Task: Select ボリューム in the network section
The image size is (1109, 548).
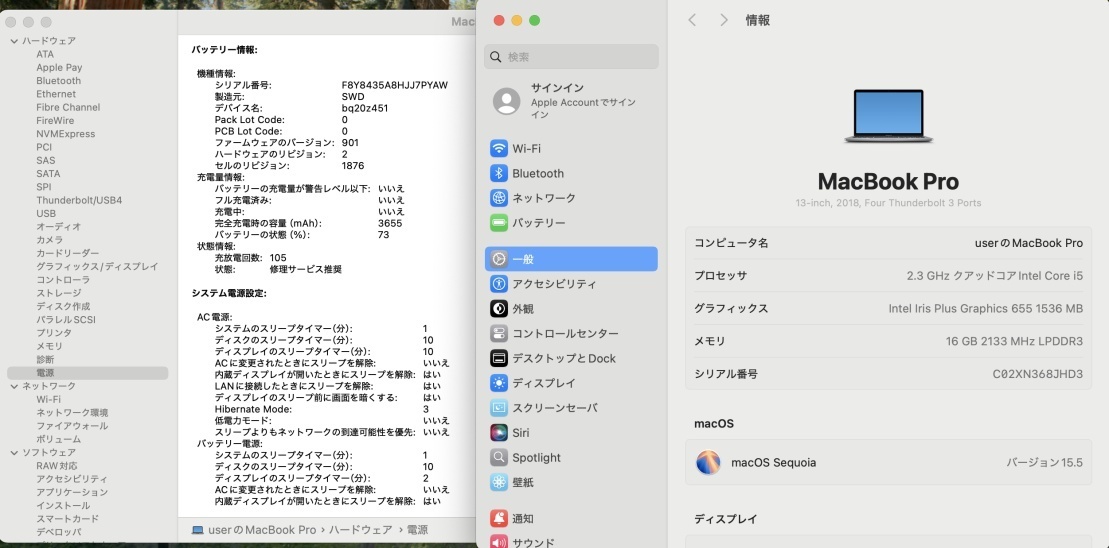Action: pyautogui.click(x=59, y=439)
